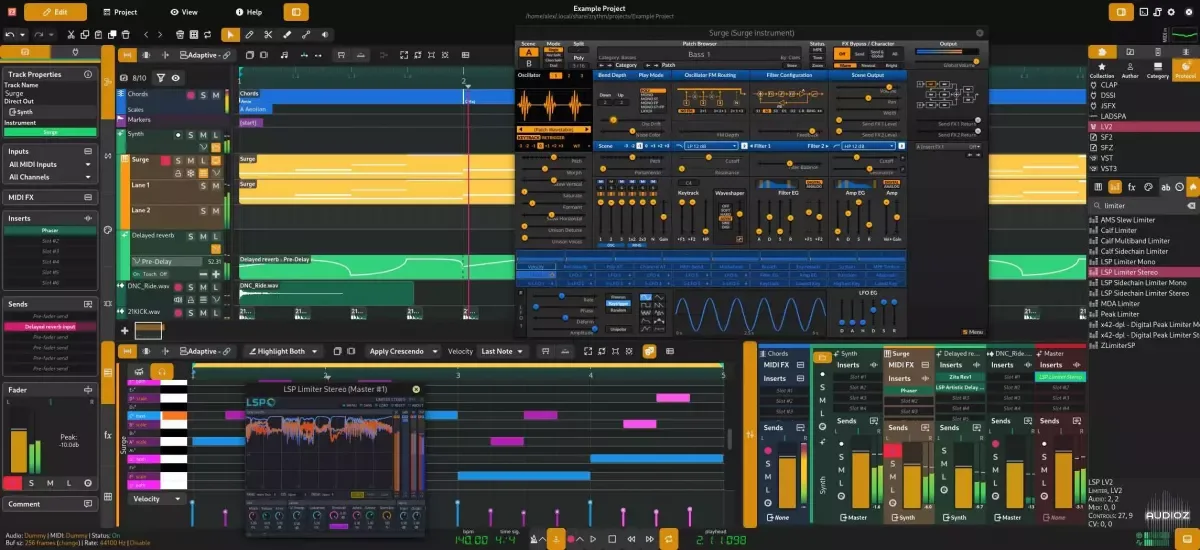The width and height of the screenshot is (1200, 550).
Task: Open the Velocity lane dropdown
Action: click(x=157, y=498)
